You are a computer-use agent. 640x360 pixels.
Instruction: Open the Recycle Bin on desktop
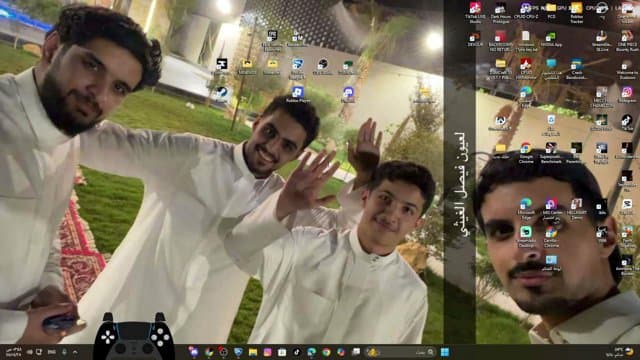click(551, 126)
